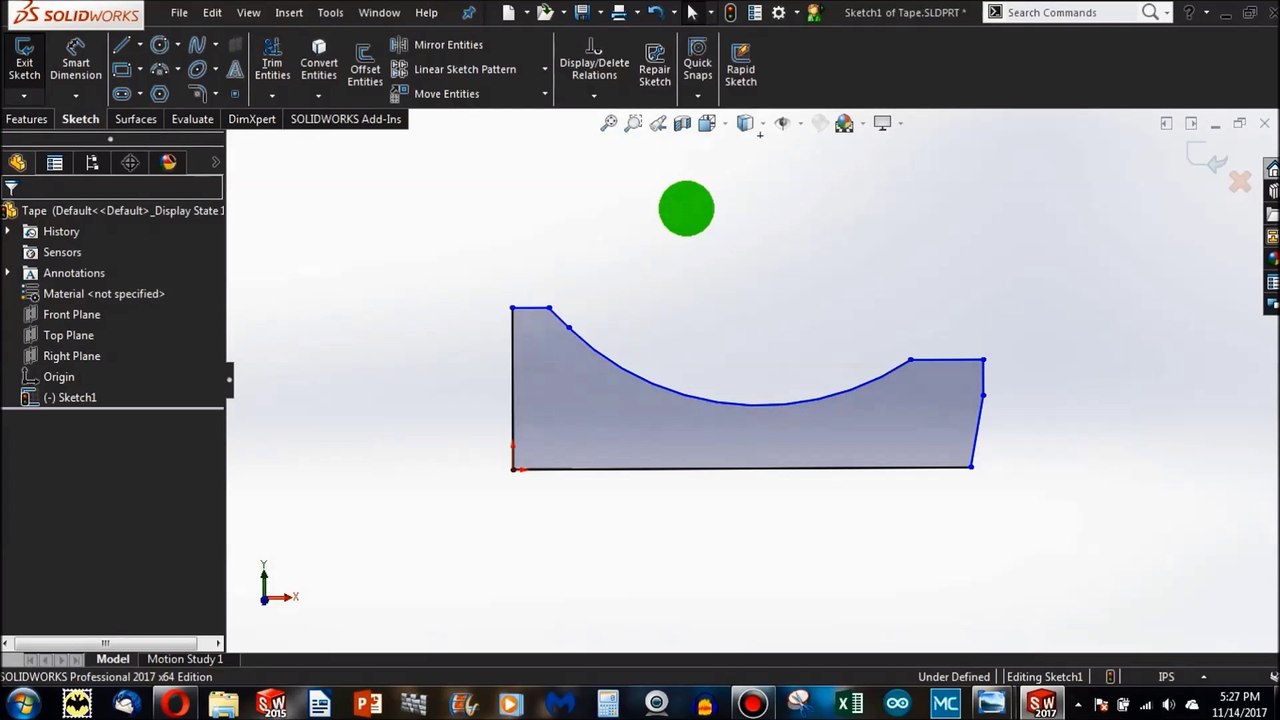Click the Search Commands input field

tap(1072, 13)
